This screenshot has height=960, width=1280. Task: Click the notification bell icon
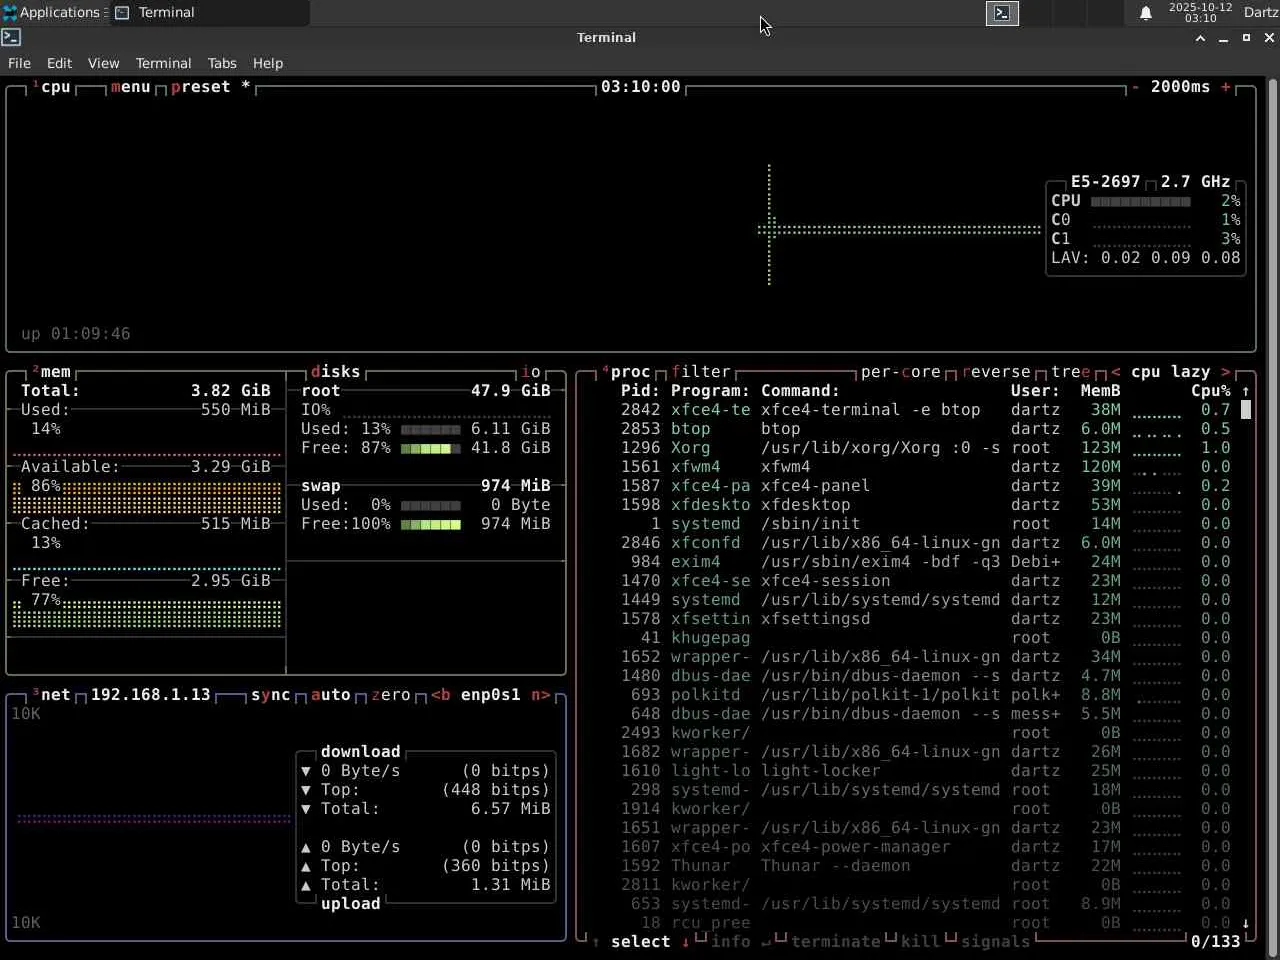click(x=1146, y=13)
